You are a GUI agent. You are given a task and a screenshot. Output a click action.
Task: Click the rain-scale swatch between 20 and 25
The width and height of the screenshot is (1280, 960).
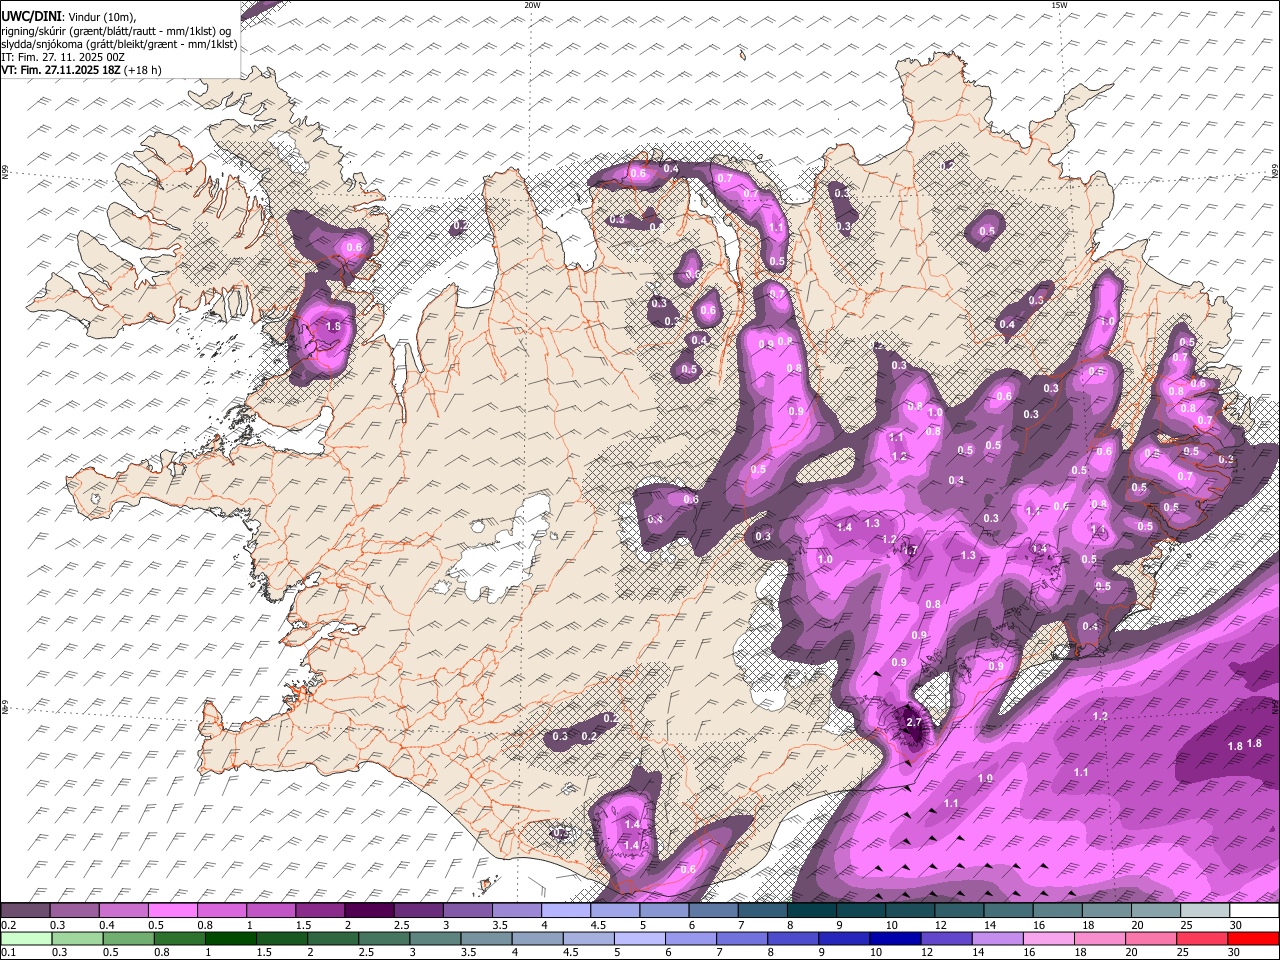click(x=1151, y=939)
